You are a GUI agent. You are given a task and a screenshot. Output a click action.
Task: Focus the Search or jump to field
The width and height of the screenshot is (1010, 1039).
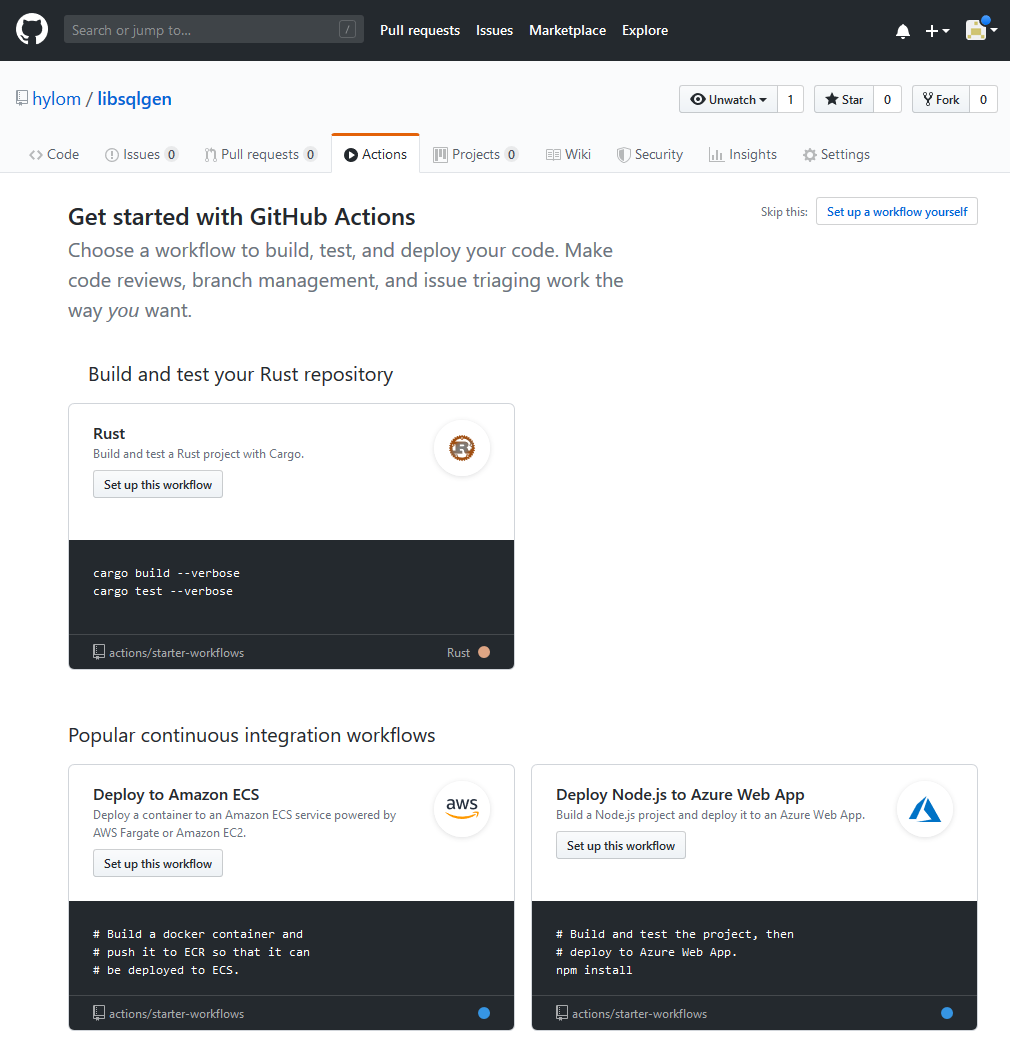[x=213, y=30]
